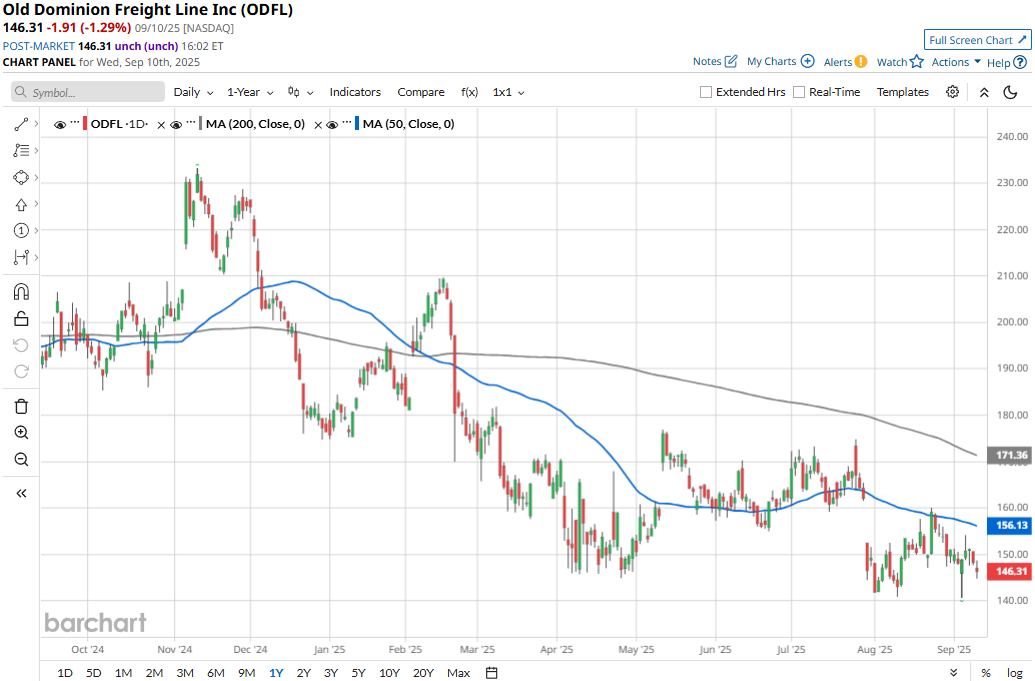Expand bottom panel double chevron down

click(954, 672)
